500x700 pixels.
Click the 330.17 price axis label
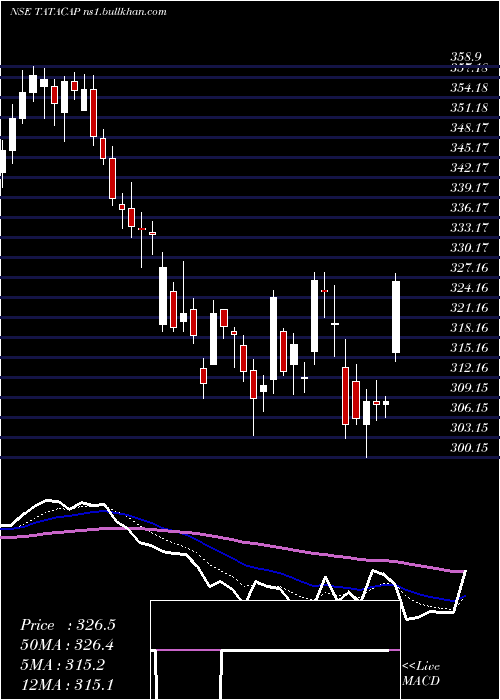468,248
